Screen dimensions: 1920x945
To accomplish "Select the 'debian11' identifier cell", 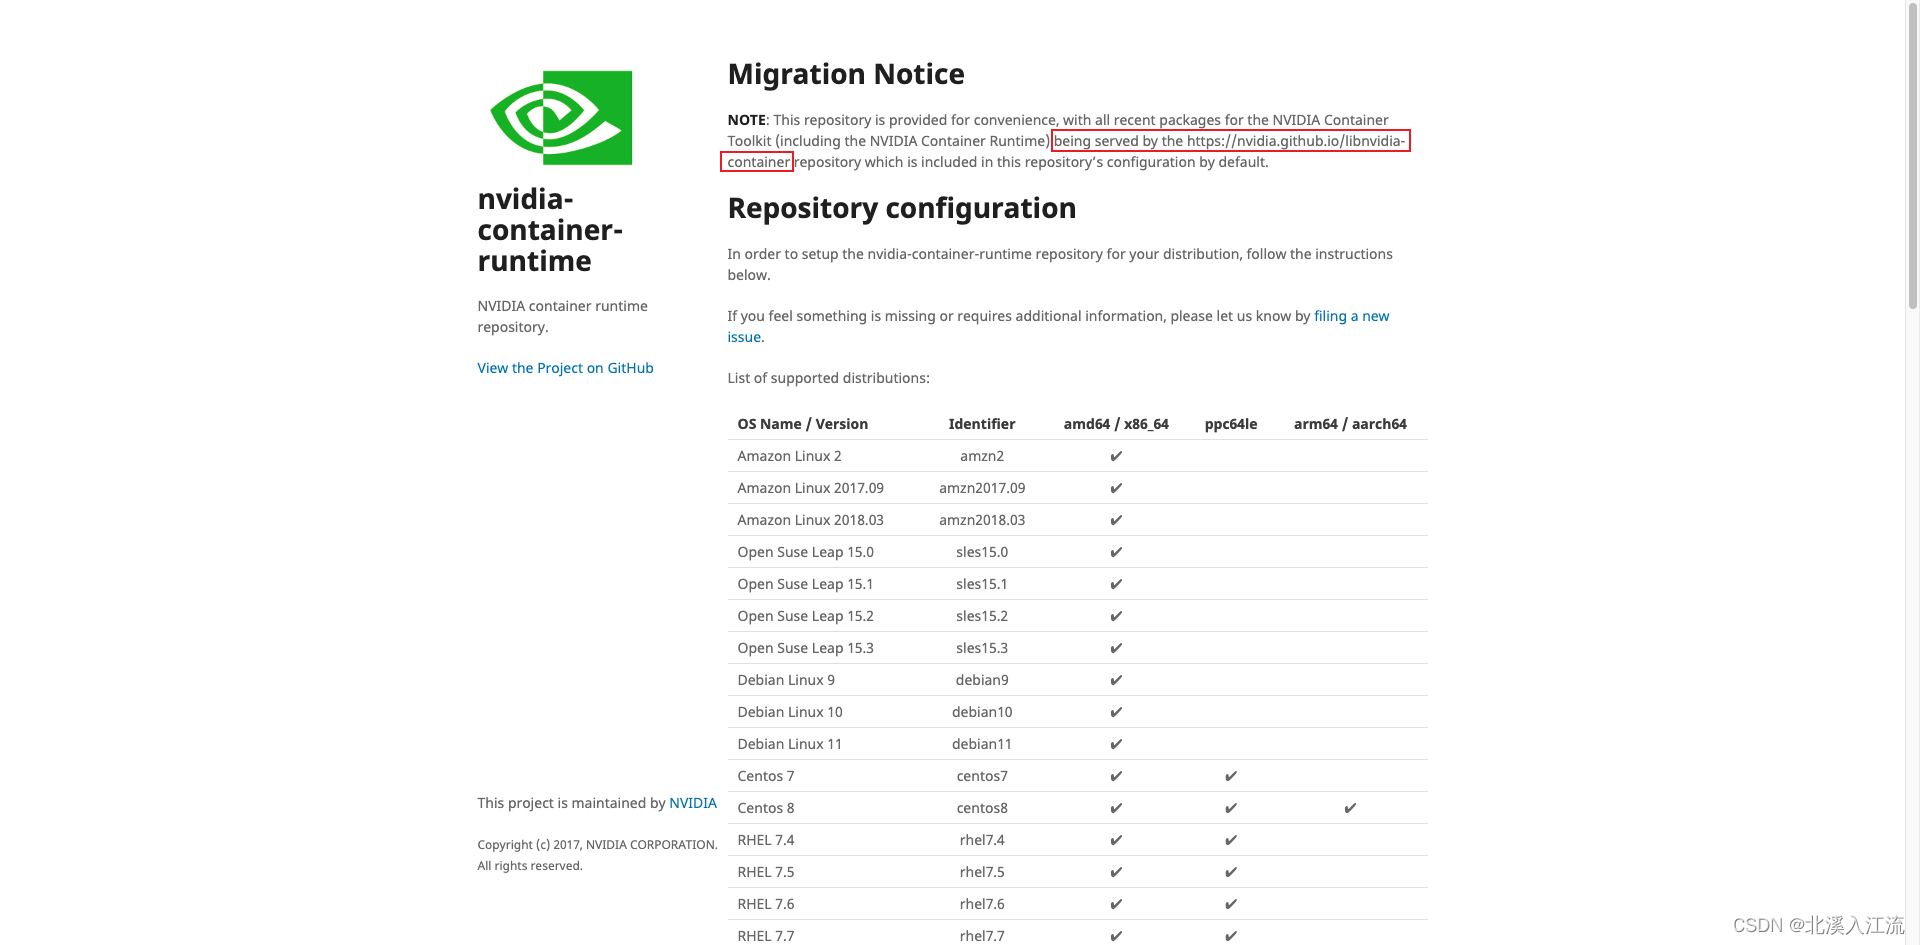I will click(982, 744).
